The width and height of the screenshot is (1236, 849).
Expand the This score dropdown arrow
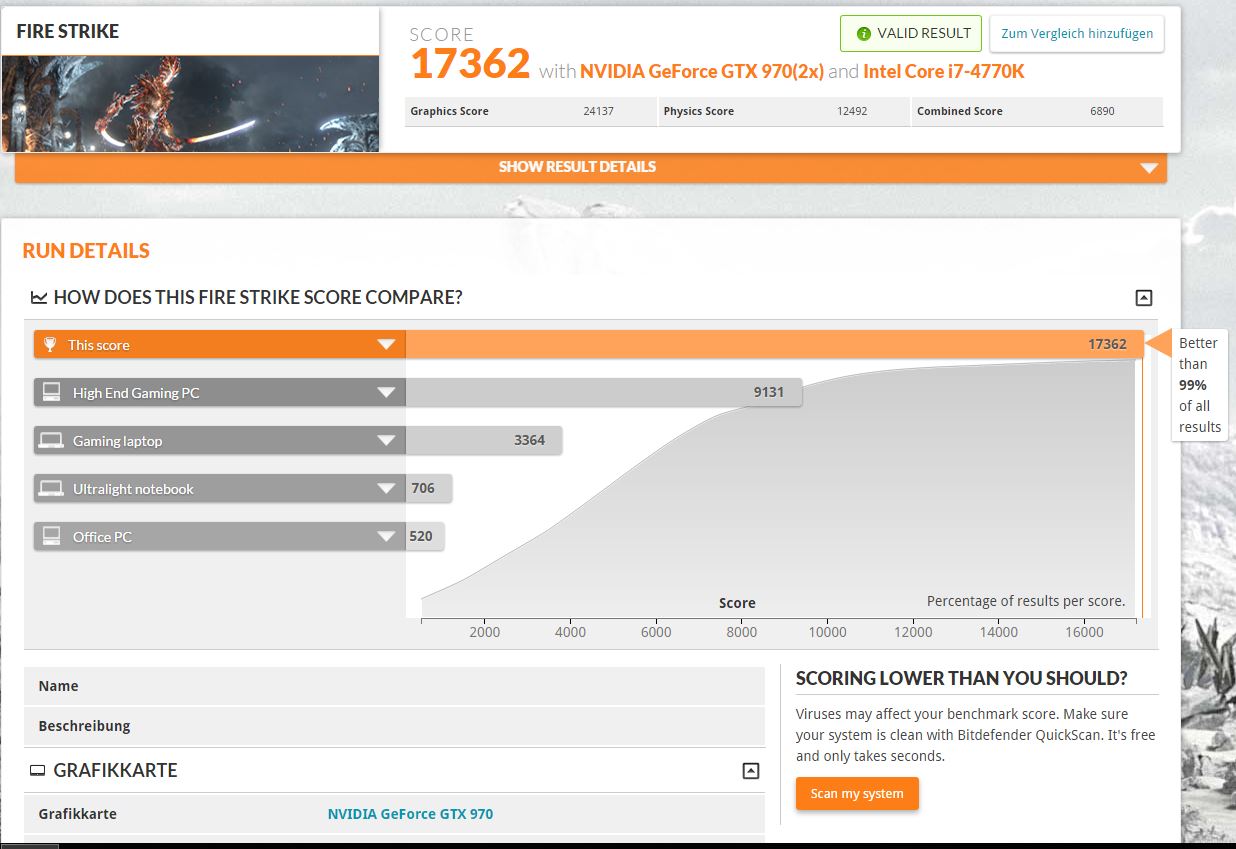click(x=386, y=345)
